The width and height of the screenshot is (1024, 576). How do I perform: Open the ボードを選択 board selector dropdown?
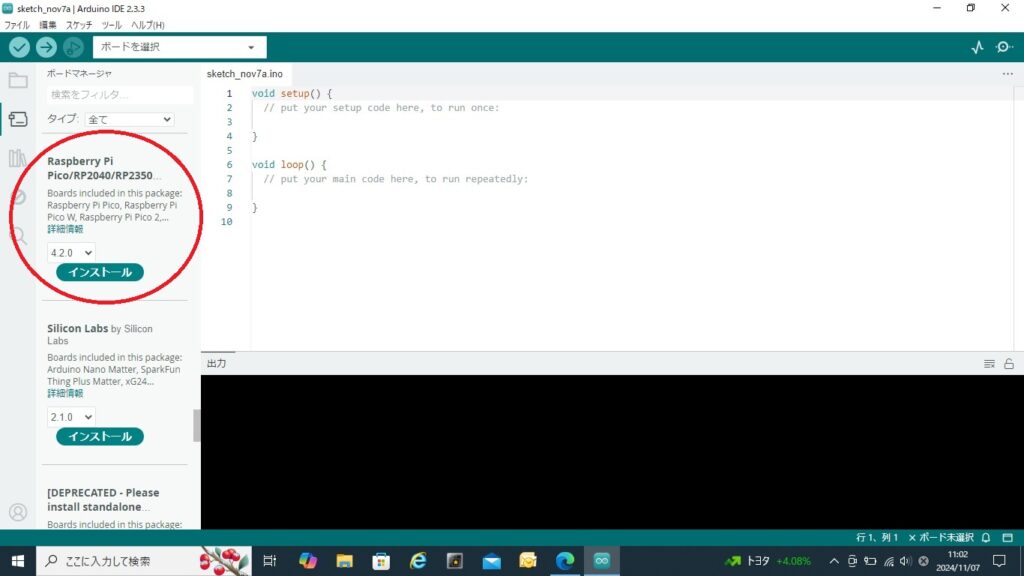point(180,47)
